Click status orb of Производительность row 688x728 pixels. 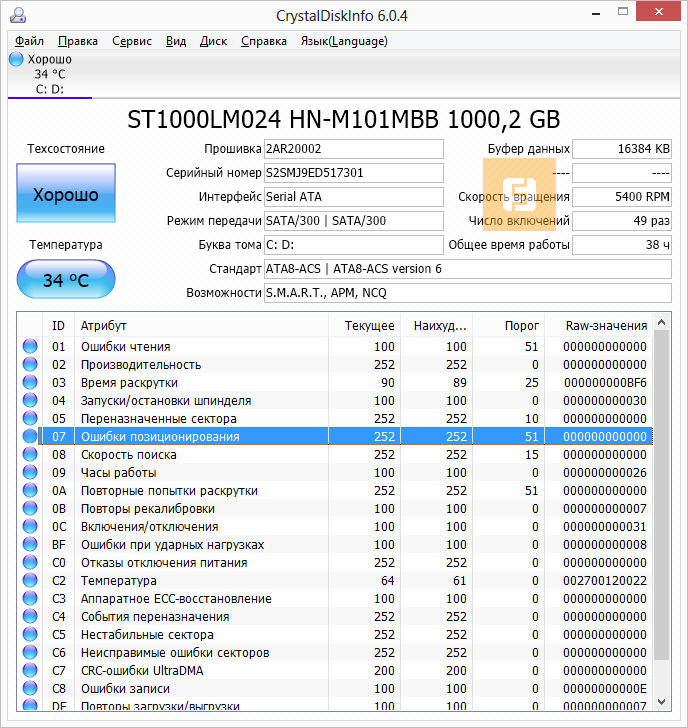point(30,364)
